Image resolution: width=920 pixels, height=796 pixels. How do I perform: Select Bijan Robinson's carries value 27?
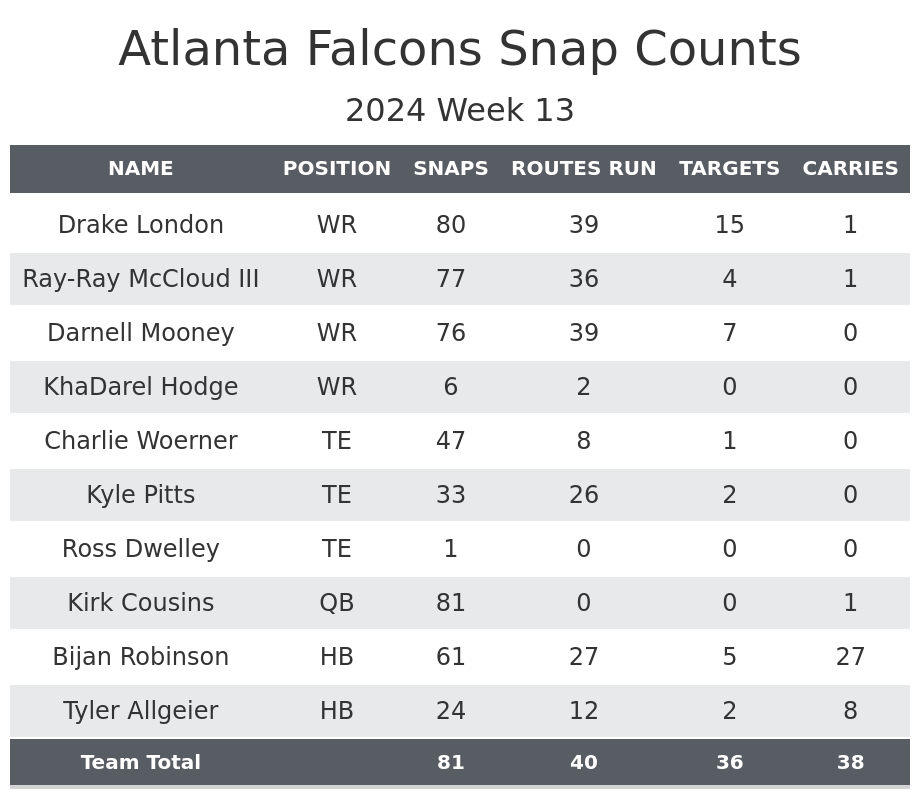[x=850, y=657]
